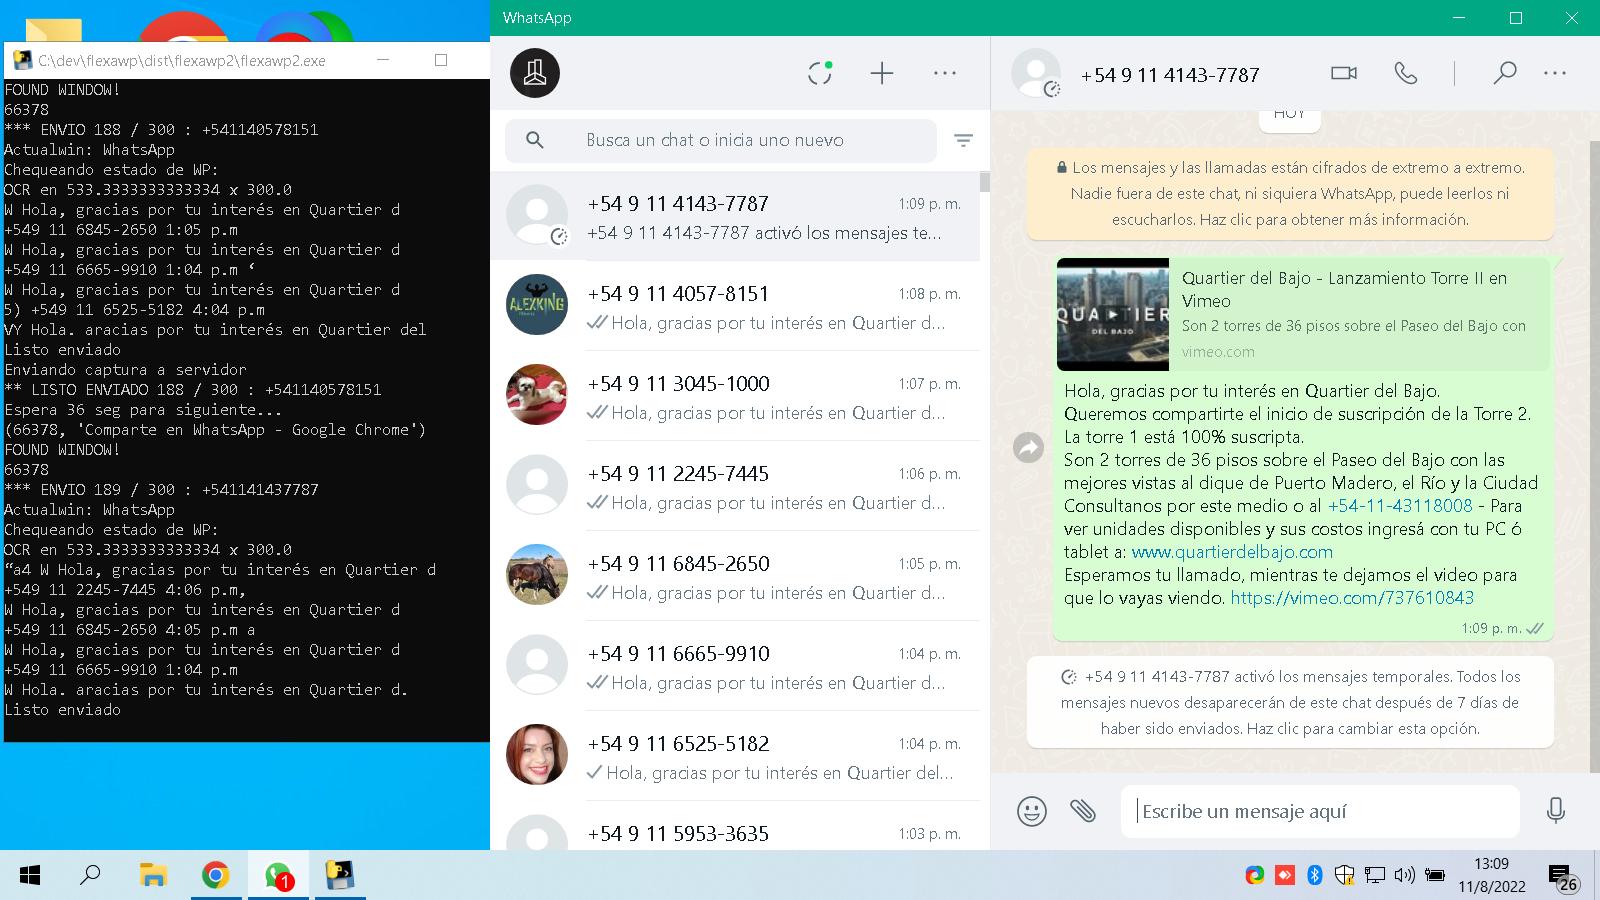The image size is (1600, 900).
Task: Switch to Chrome in the taskbar
Action: tap(215, 876)
